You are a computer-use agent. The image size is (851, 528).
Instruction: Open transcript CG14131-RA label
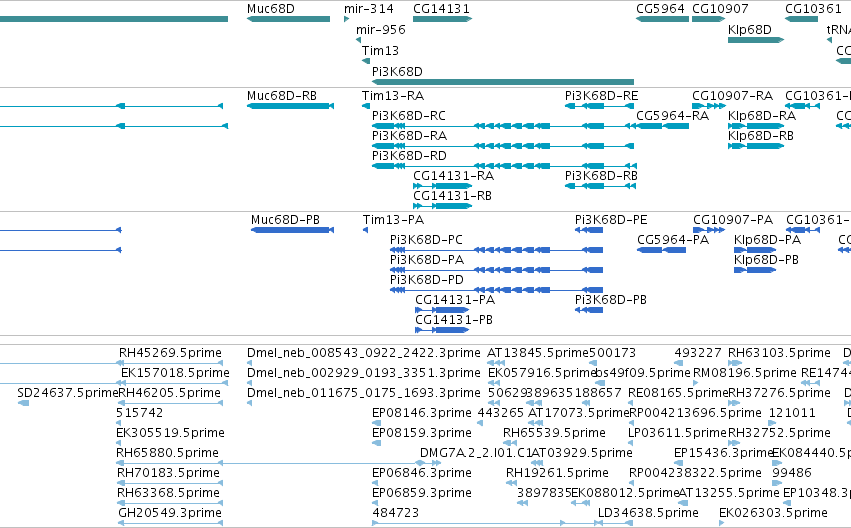coord(453,176)
